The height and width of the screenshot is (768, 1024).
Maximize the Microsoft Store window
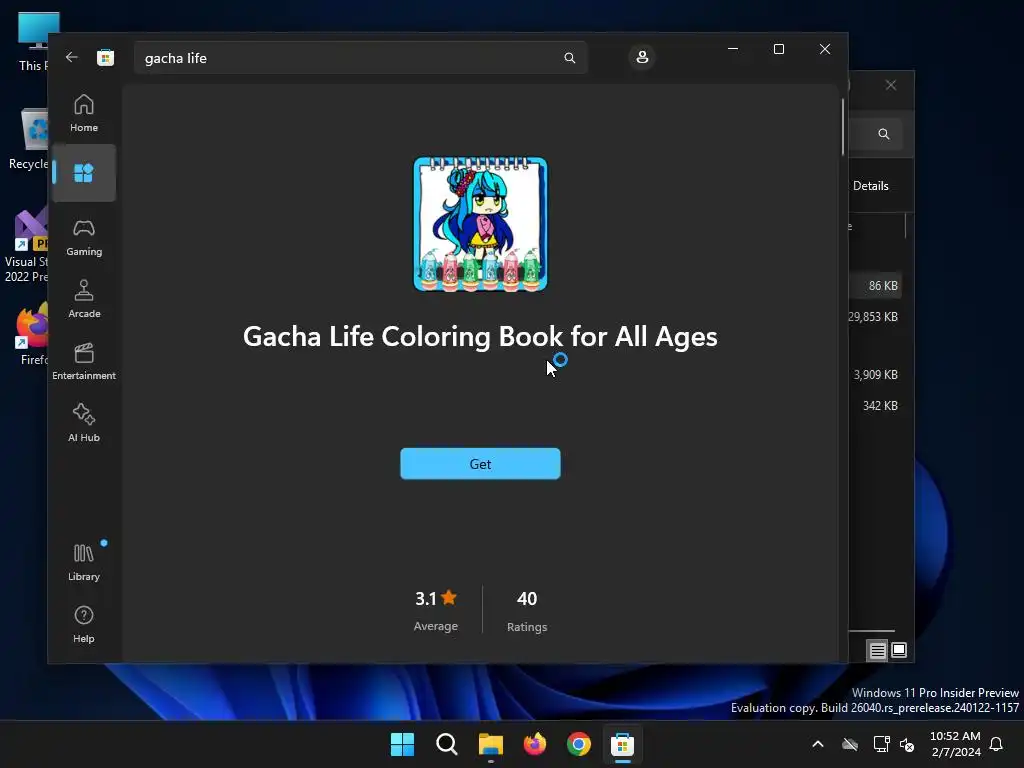click(778, 49)
